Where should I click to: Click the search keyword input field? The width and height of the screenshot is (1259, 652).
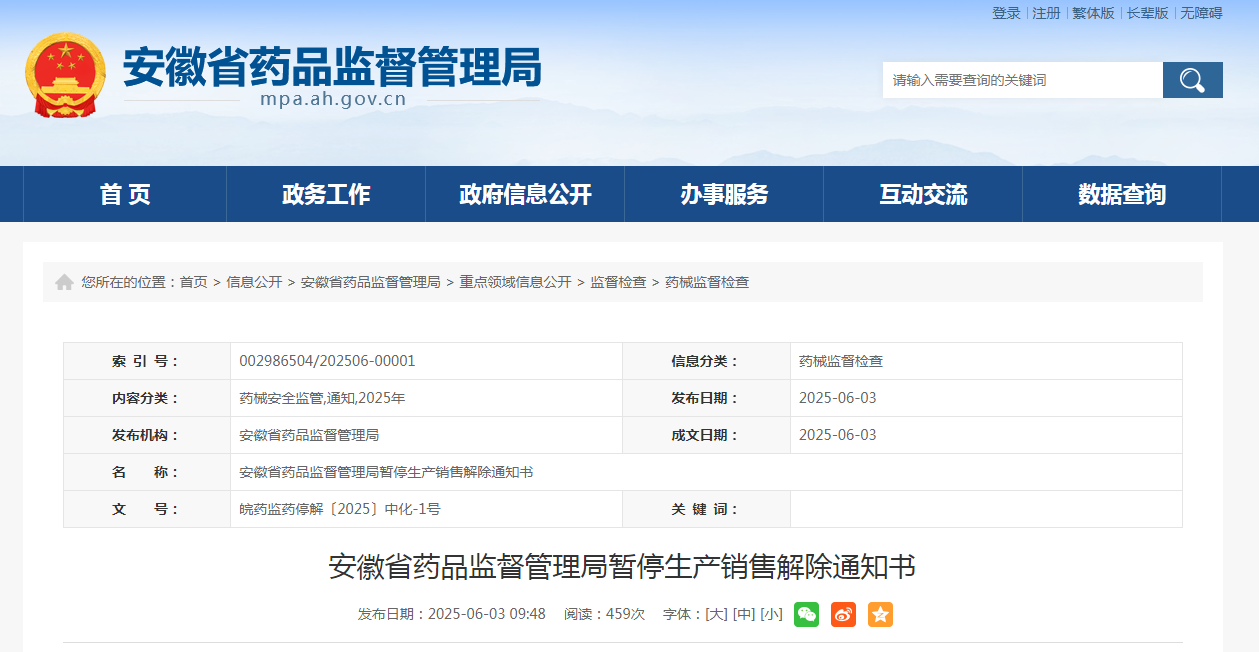pyautogui.click(x=1022, y=80)
